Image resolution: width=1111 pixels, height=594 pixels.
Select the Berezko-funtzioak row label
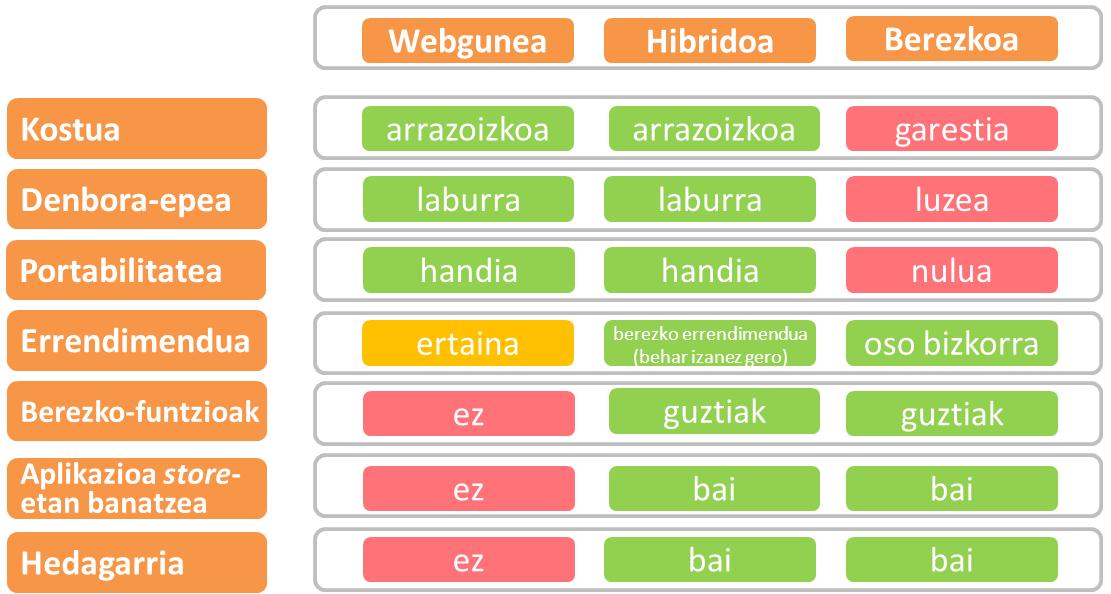click(x=137, y=412)
